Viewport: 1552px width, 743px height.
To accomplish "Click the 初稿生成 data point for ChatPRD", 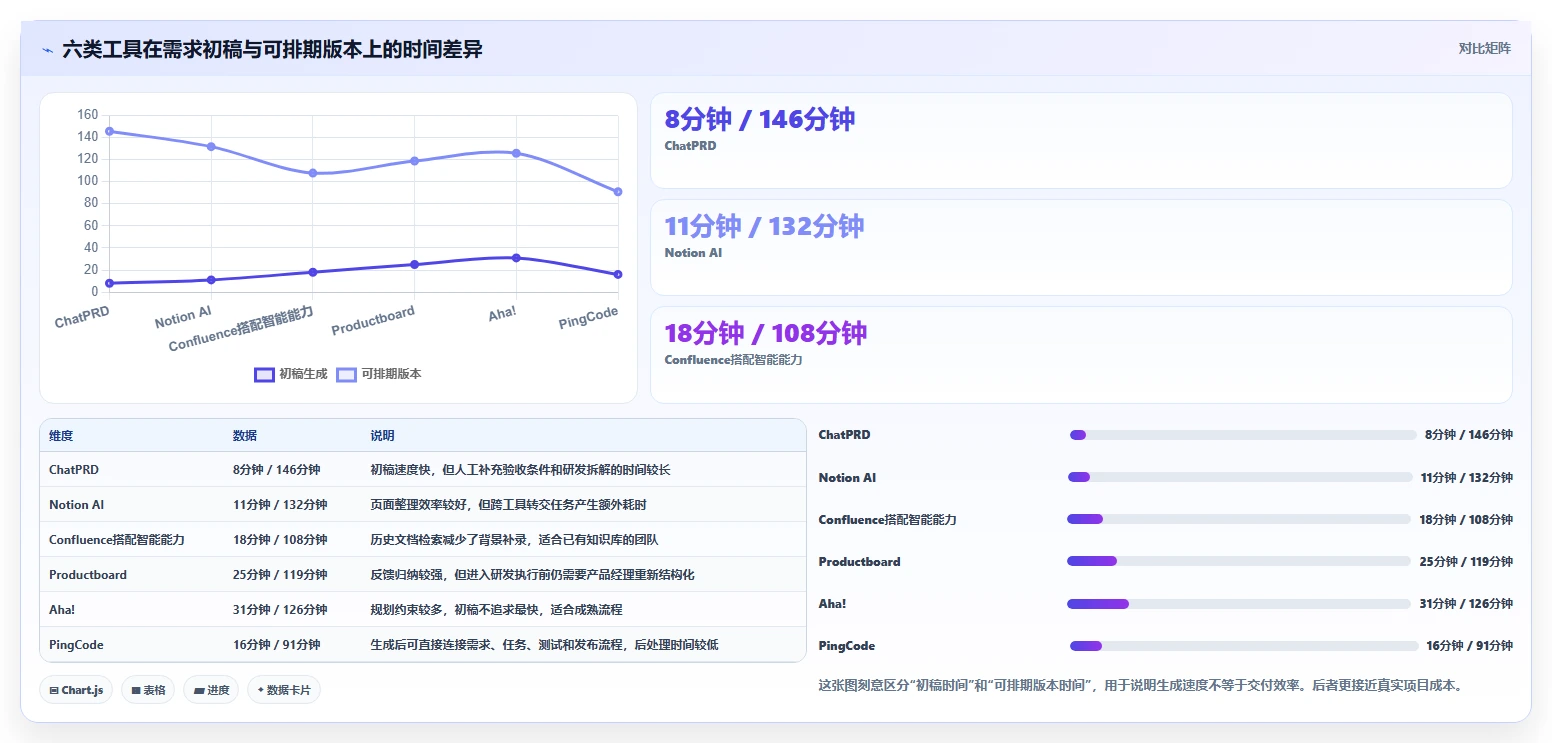I will (x=109, y=283).
